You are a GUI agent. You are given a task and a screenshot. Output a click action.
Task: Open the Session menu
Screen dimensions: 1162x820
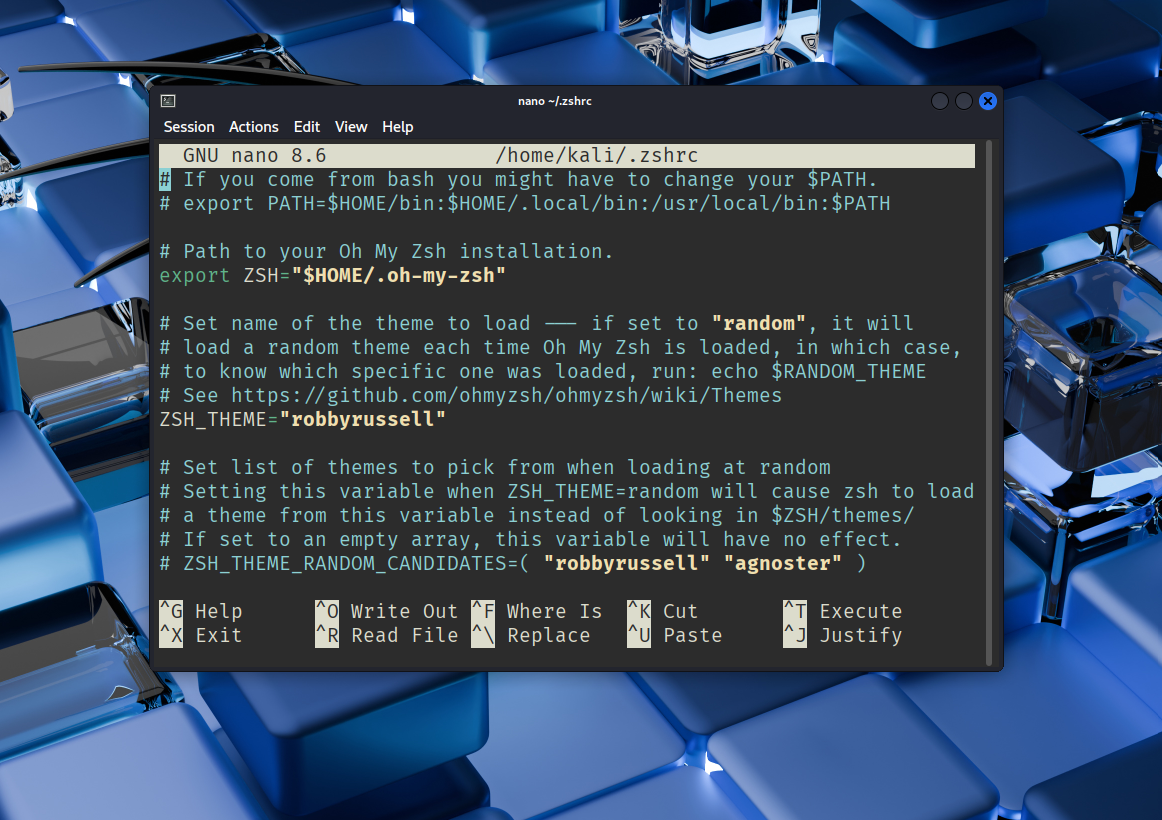189,127
